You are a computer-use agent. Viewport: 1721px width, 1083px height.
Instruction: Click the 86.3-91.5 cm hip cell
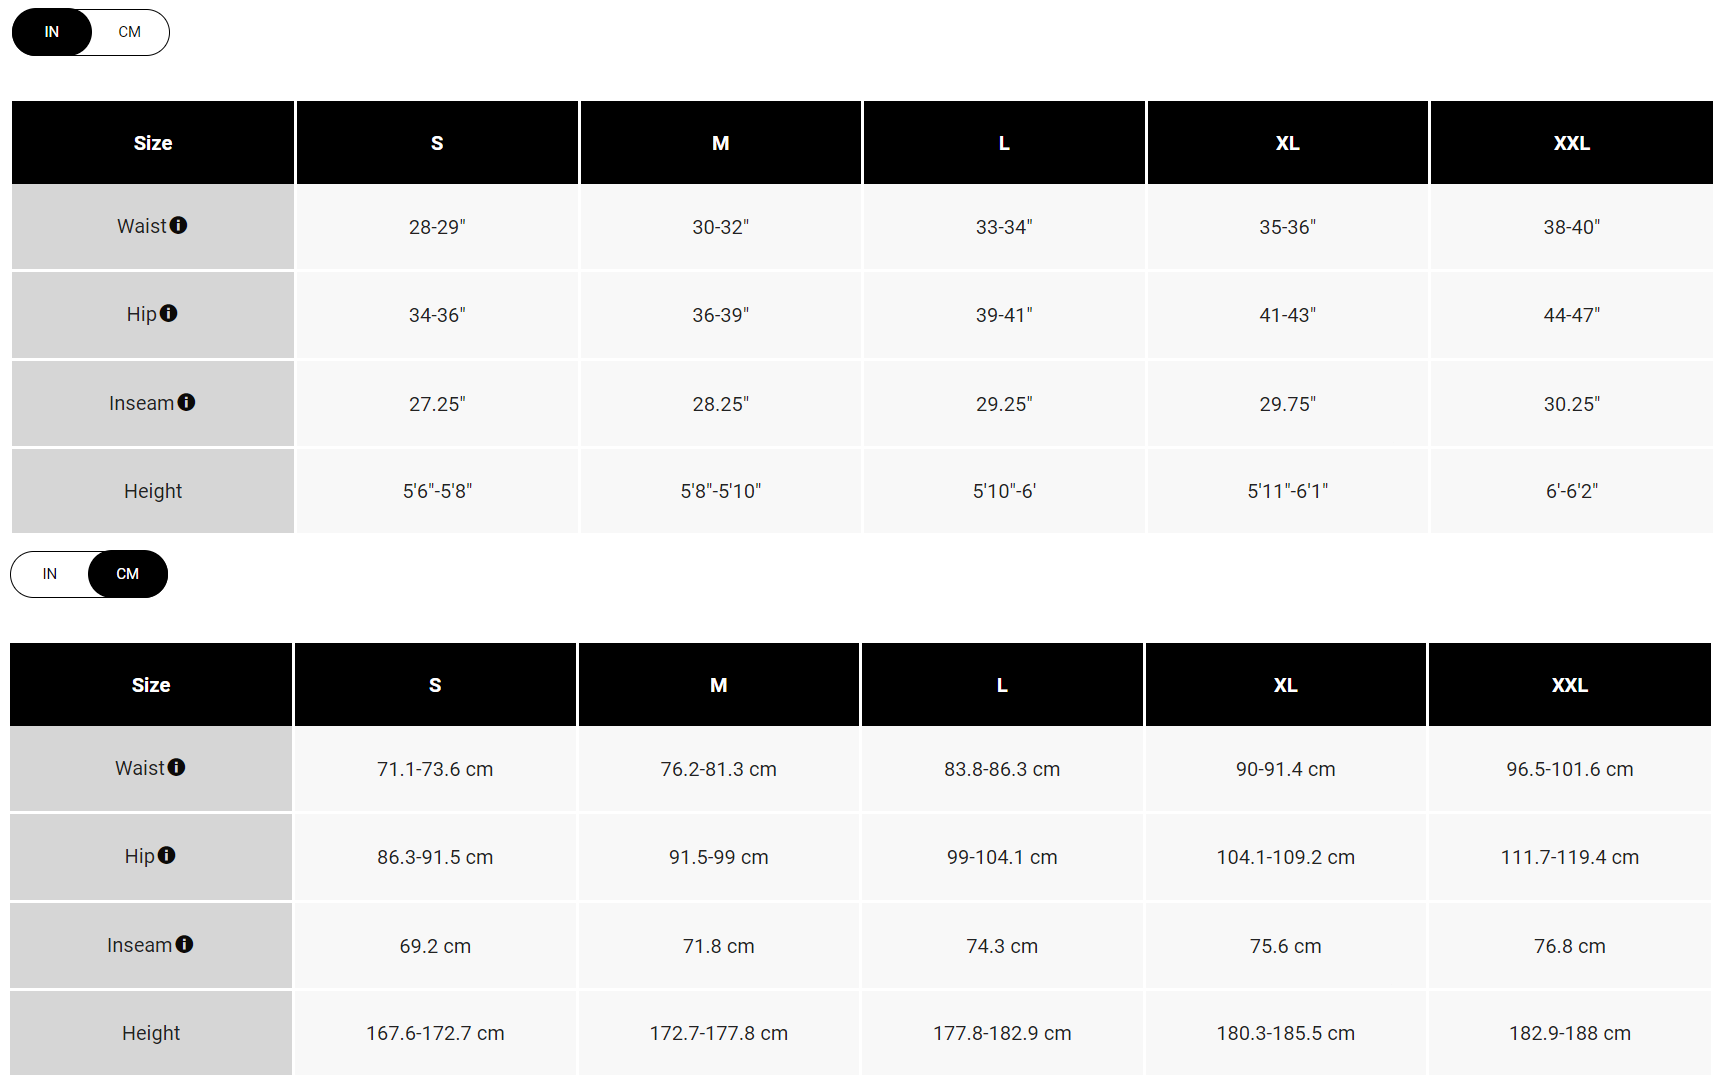click(435, 857)
